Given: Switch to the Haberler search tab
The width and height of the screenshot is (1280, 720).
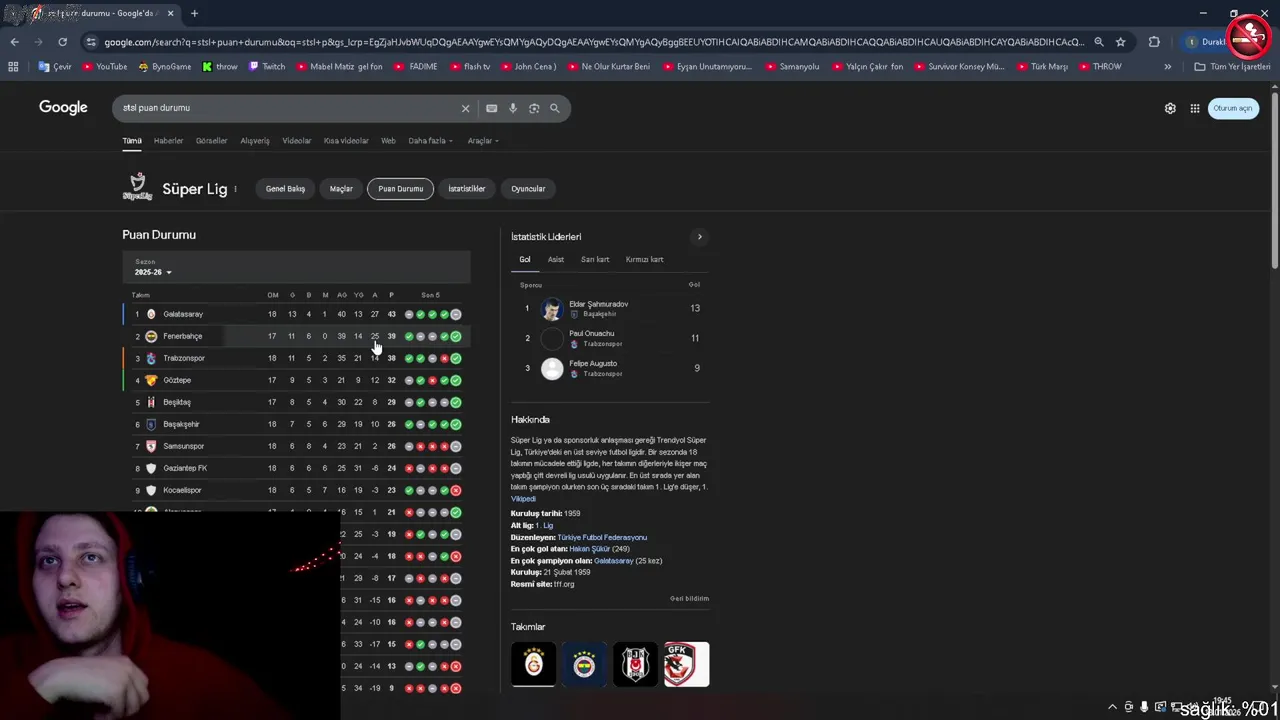Looking at the screenshot, I should pyautogui.click(x=168, y=141).
